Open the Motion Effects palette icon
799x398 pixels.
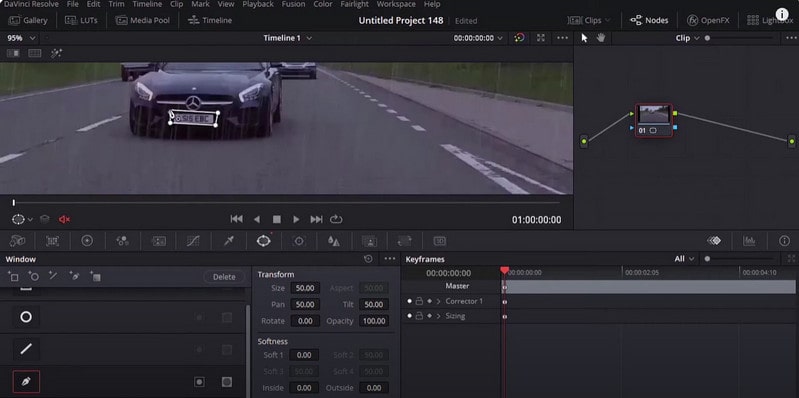pyautogui.click(x=158, y=241)
